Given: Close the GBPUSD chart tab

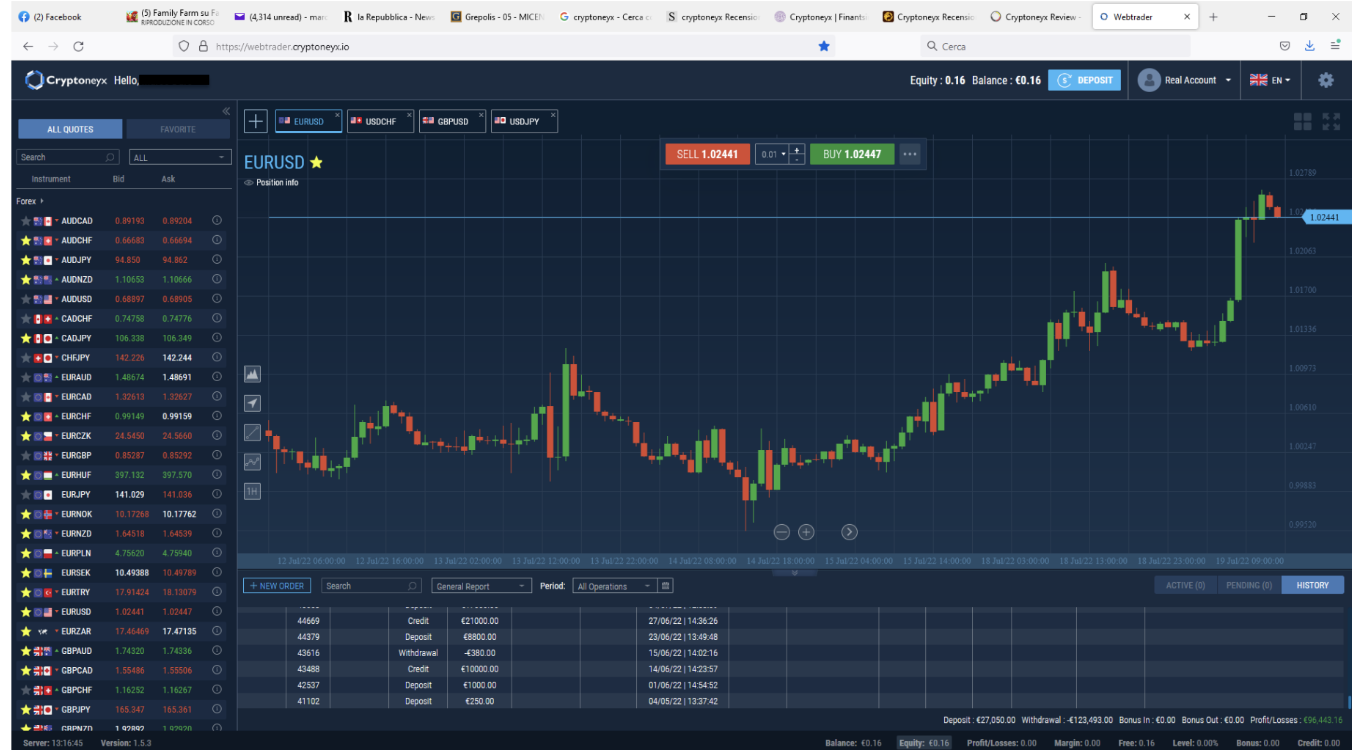Looking at the screenshot, I should click(x=481, y=115).
